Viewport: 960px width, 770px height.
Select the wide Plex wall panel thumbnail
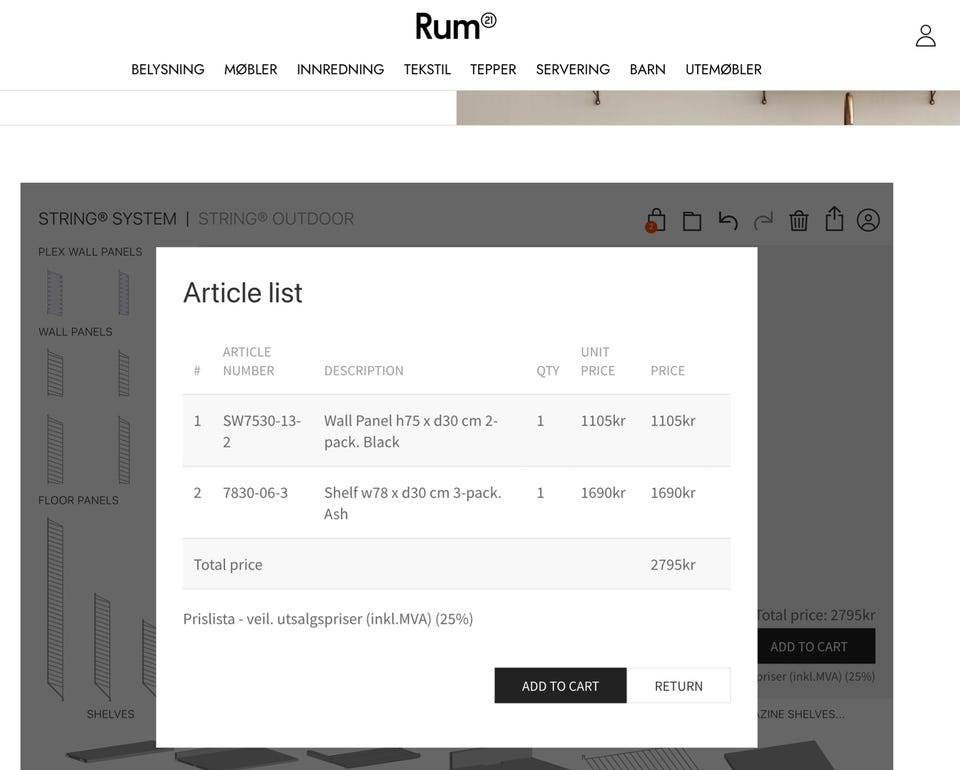coord(55,293)
